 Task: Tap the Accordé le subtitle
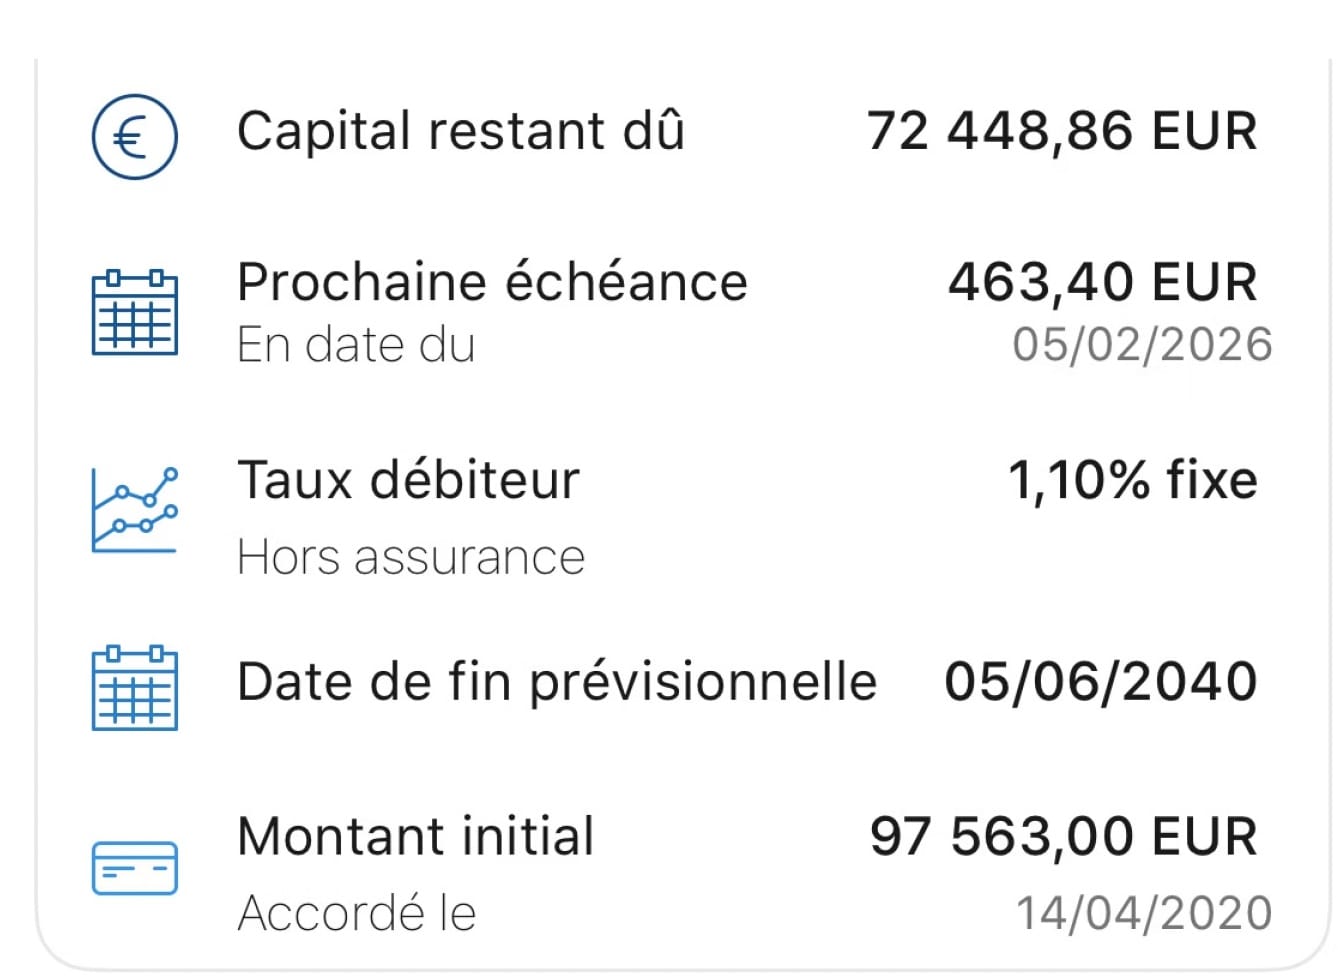[x=357, y=913]
